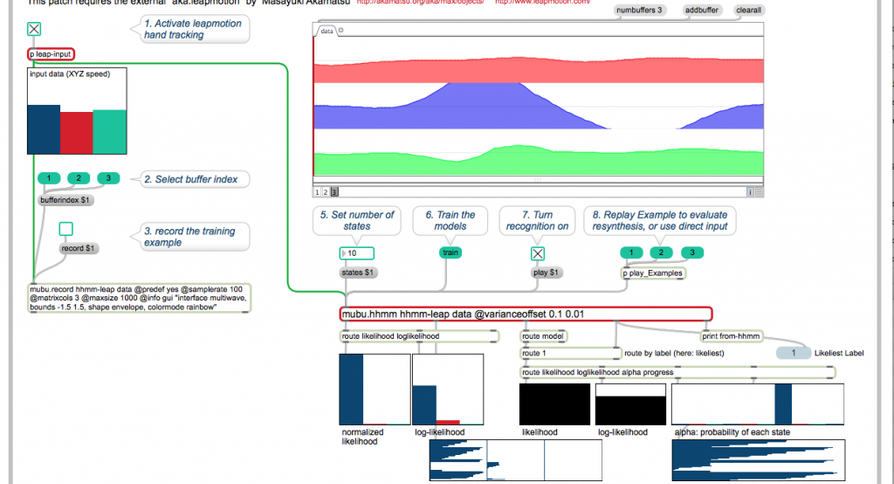Screen dimensions: 894x484
Task: Click the states $1 message box
Action: click(x=357, y=272)
